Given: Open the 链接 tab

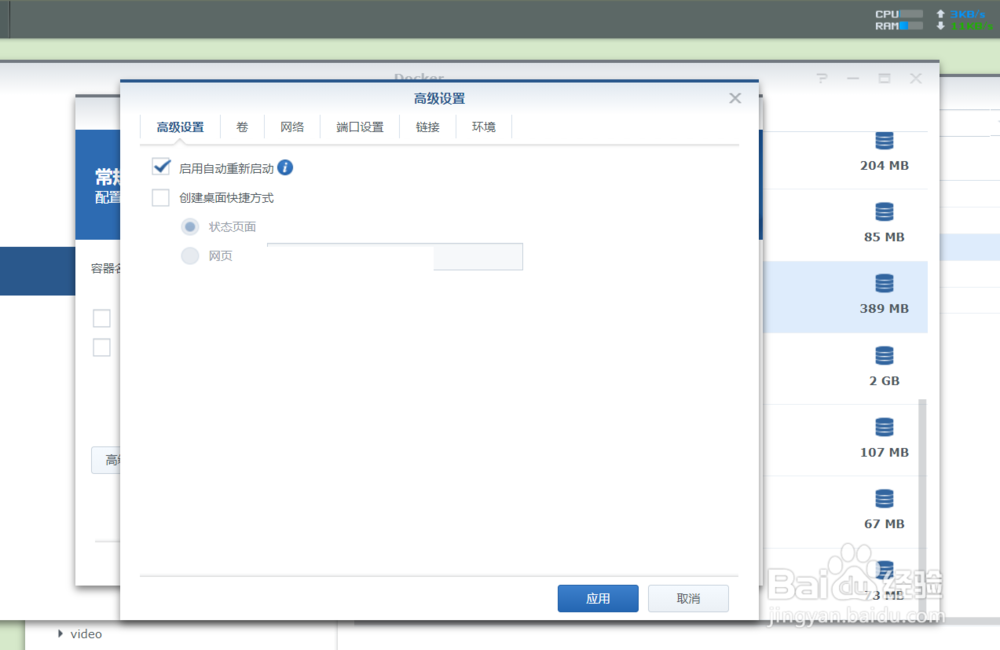Looking at the screenshot, I should pos(427,127).
